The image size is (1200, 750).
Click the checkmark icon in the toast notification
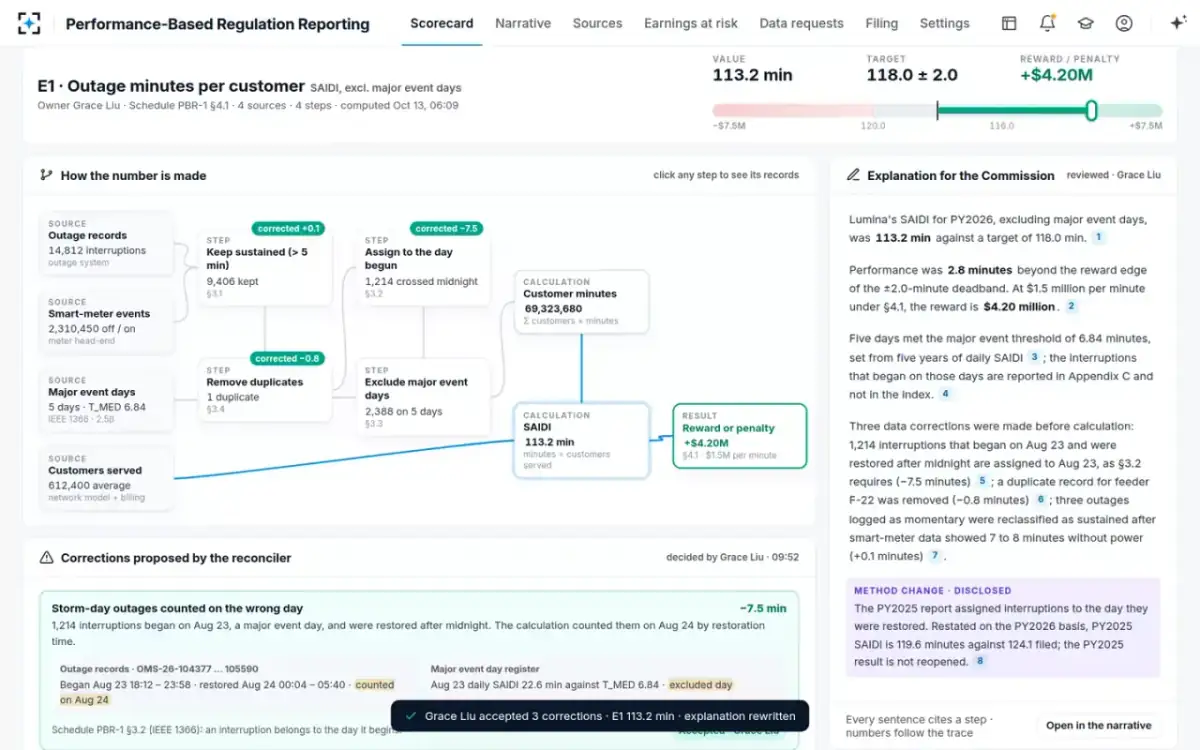[x=411, y=716]
